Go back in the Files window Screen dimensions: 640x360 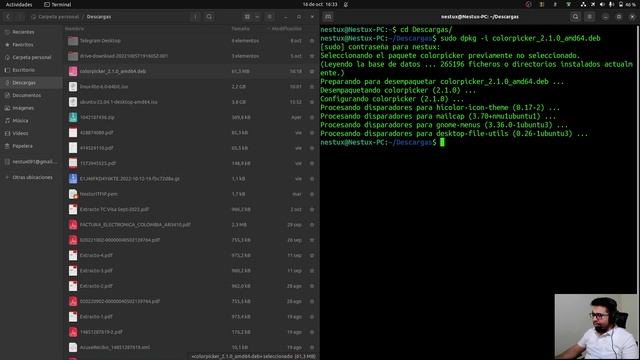coord(8,17)
